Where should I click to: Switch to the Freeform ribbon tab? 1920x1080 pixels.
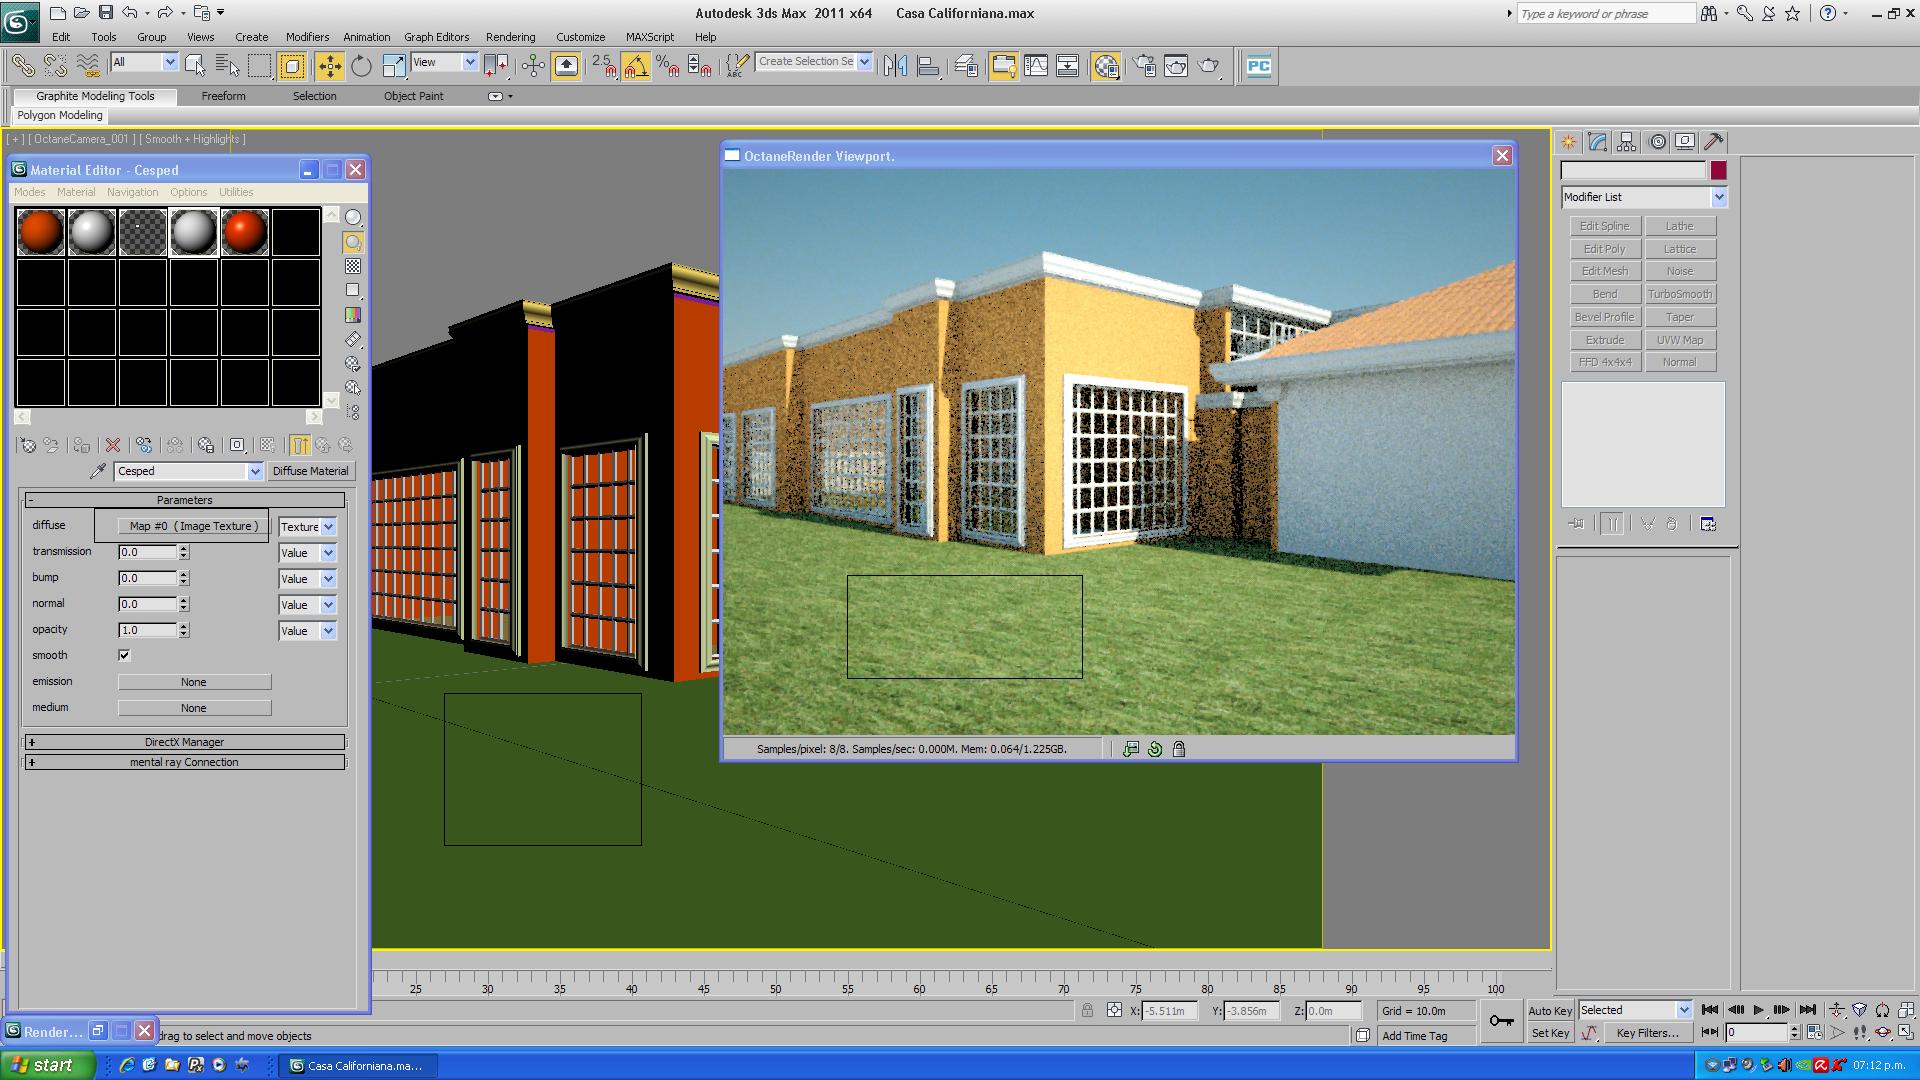pos(223,96)
